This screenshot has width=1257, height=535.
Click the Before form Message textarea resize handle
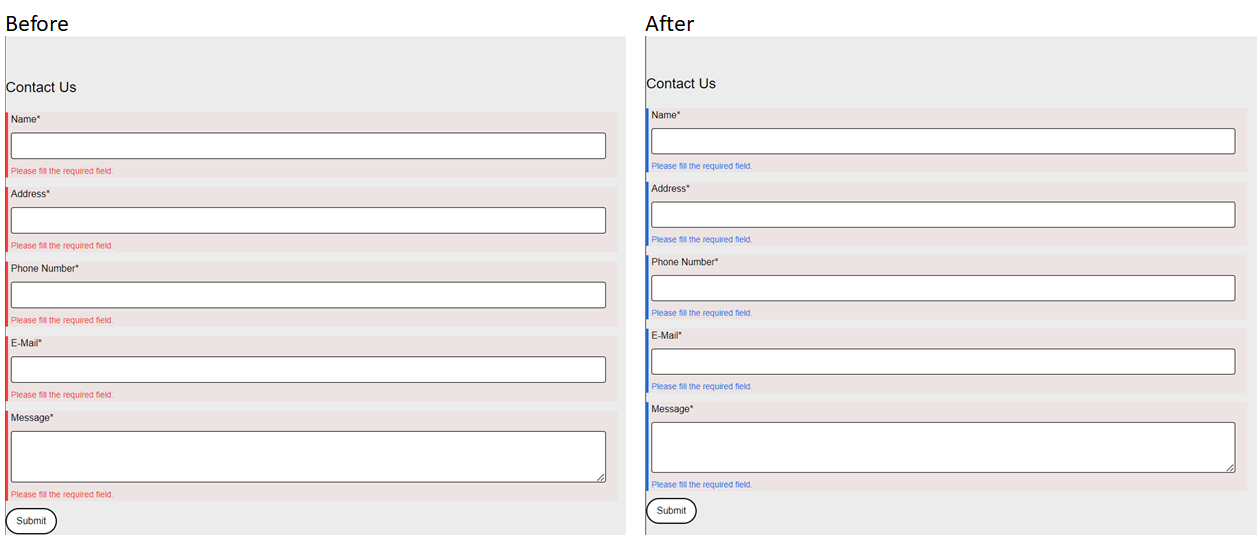coord(600,477)
